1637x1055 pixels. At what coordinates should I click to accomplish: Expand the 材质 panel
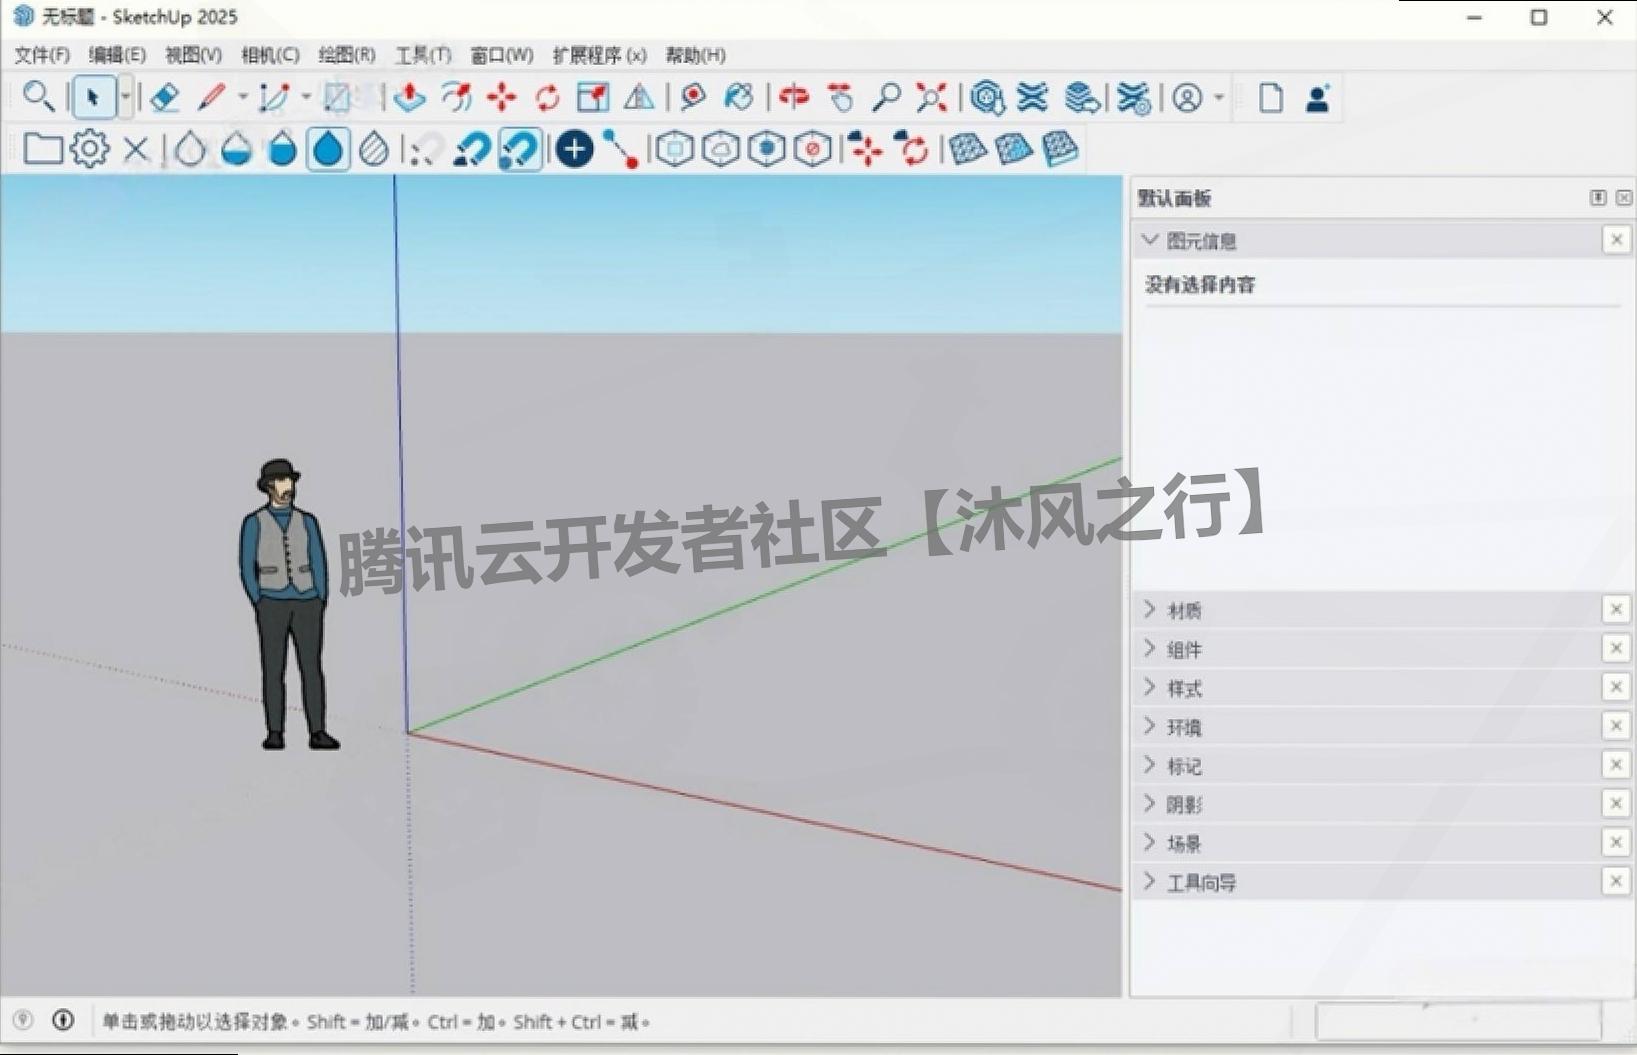pos(1150,610)
